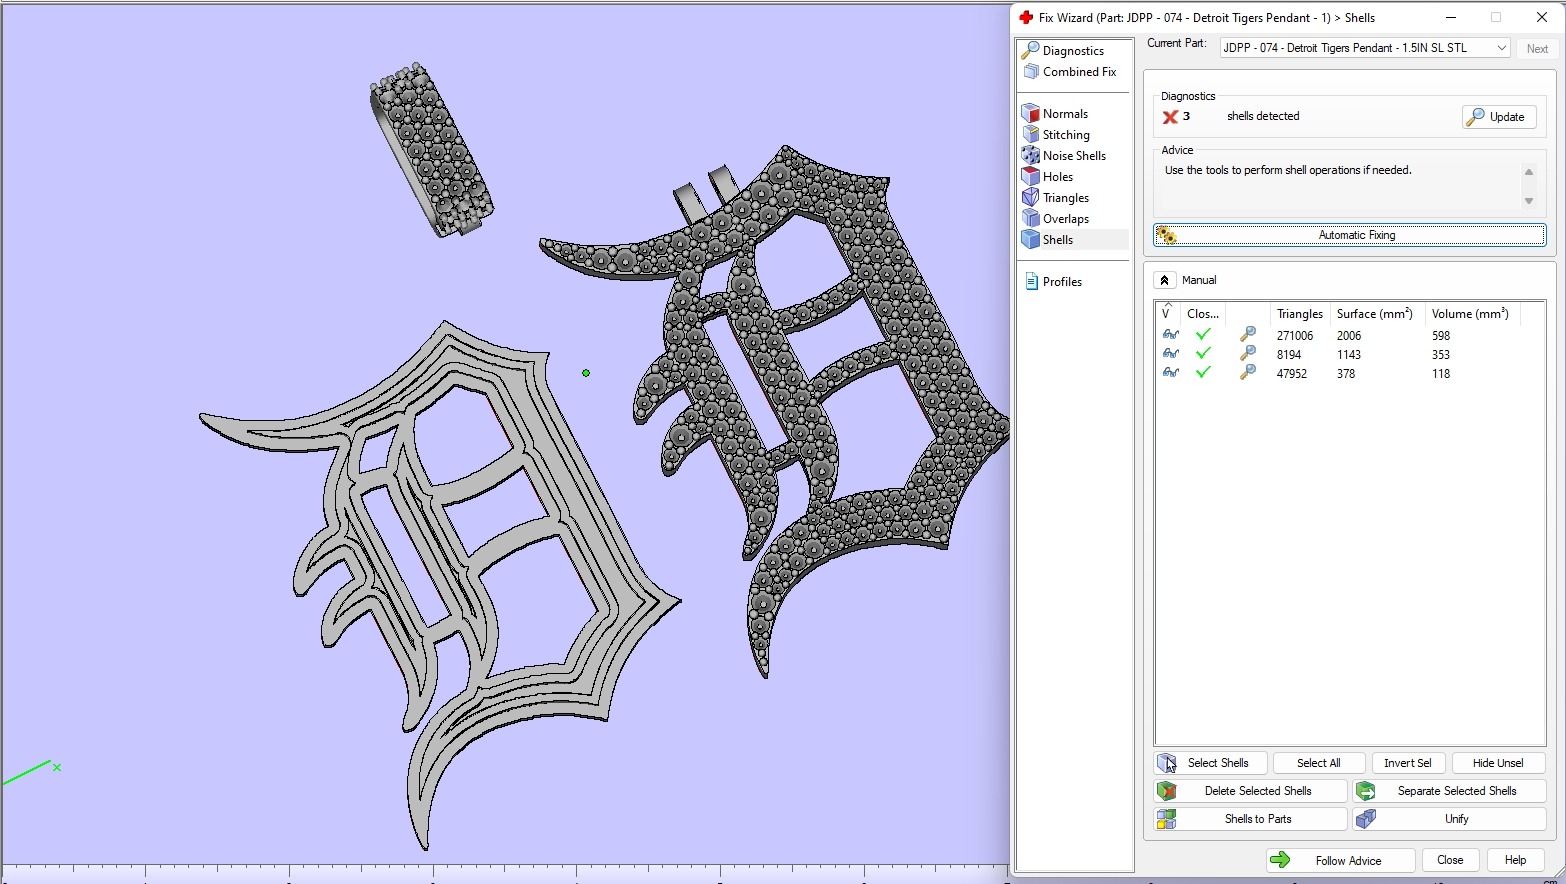Zoom to shell with 47952 triangles
The height and width of the screenshot is (884, 1566).
pos(1247,373)
